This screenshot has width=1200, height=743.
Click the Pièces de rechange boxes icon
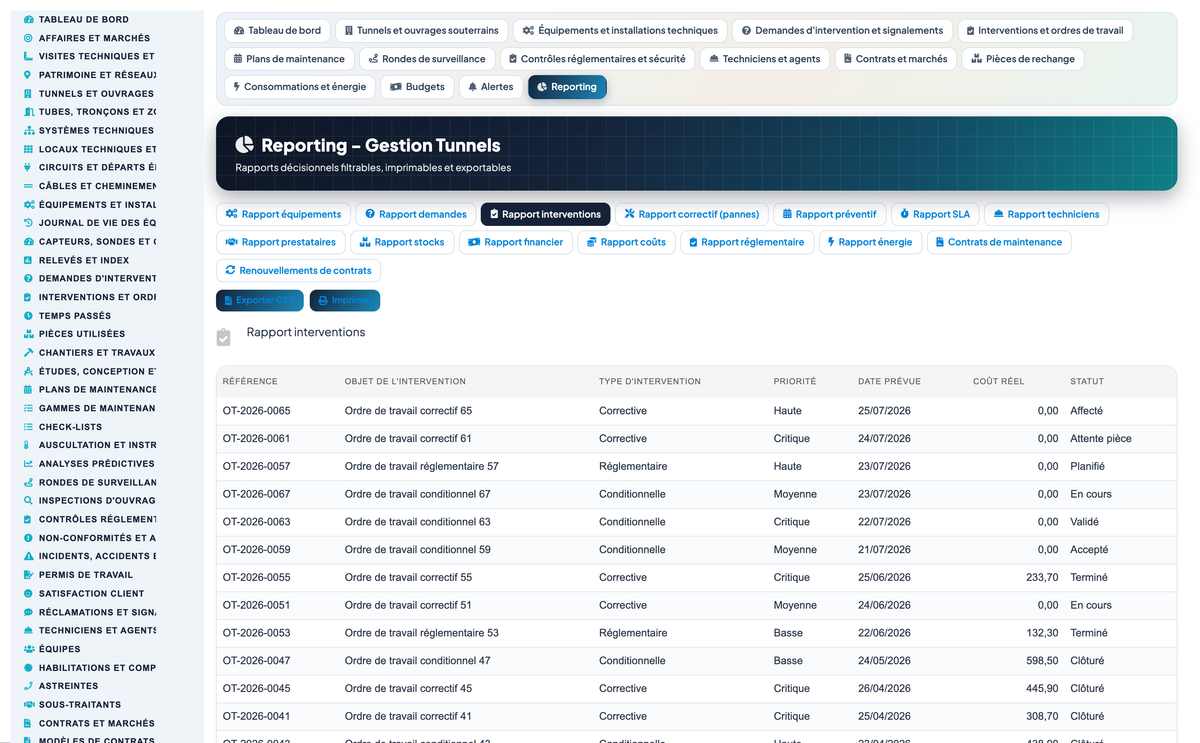(x=976, y=59)
